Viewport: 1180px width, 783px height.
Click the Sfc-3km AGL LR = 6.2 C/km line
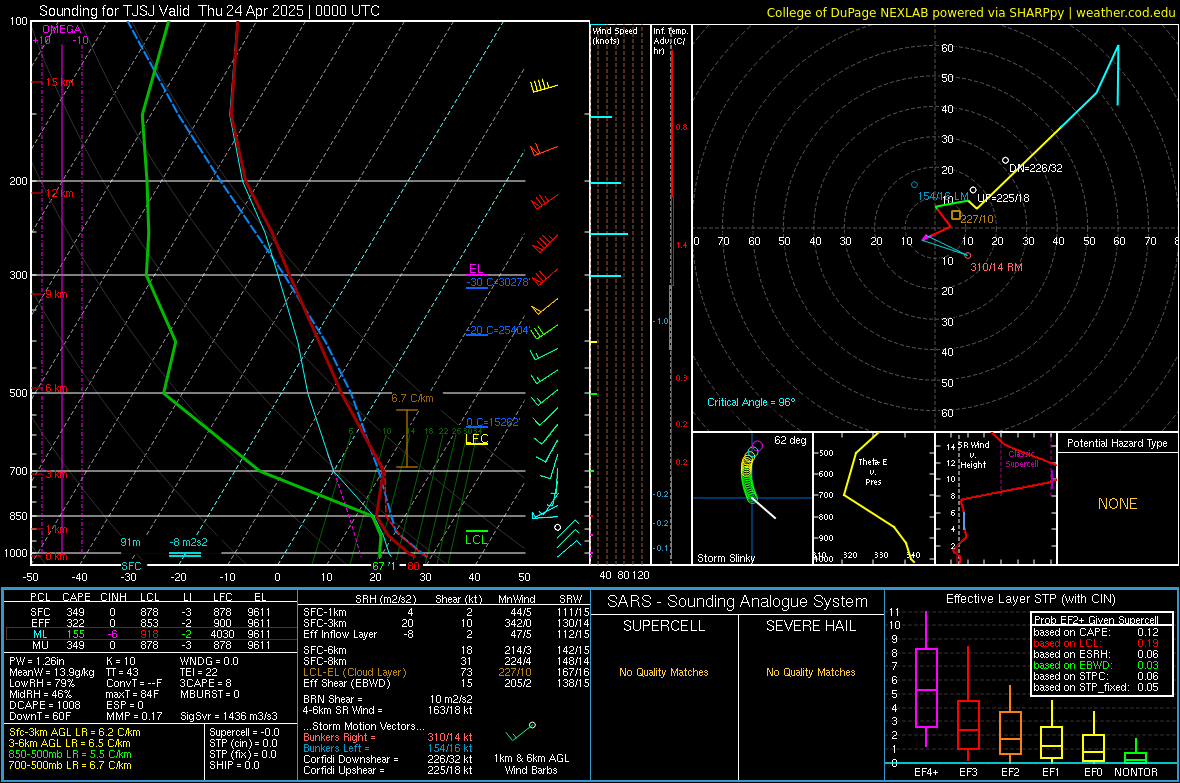(x=75, y=733)
